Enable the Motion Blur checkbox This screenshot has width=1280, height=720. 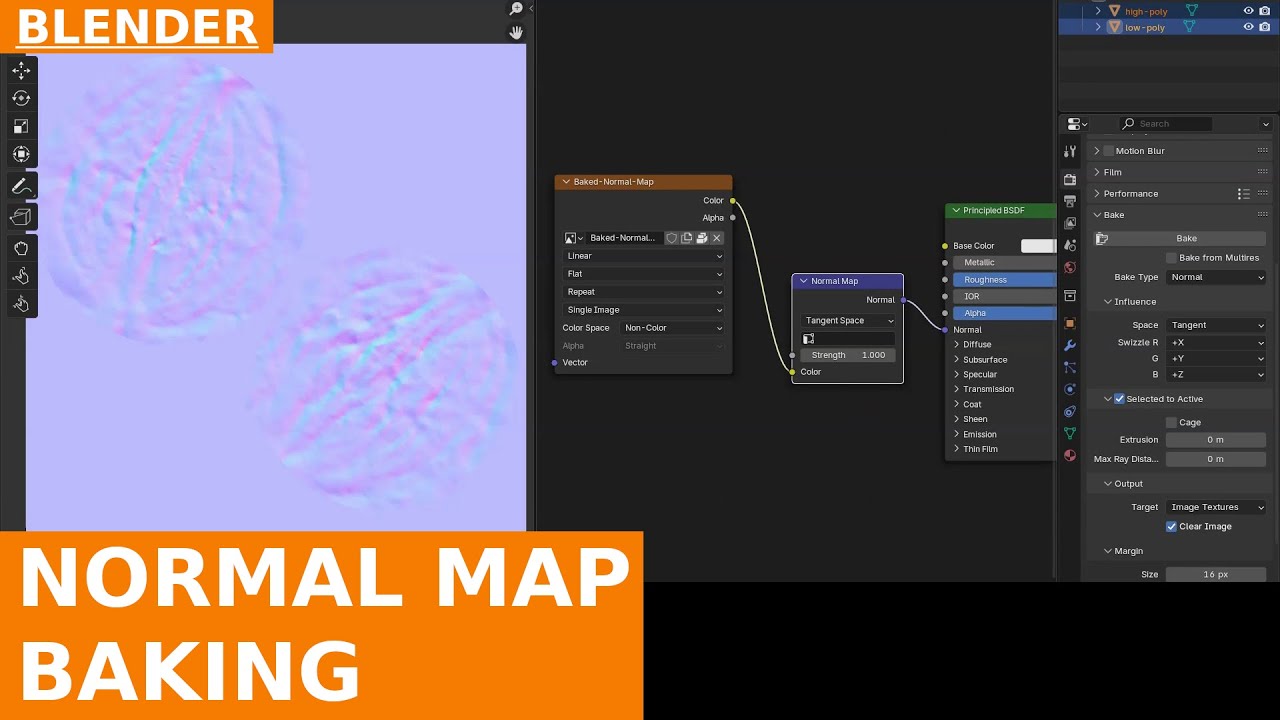pyautogui.click(x=1108, y=151)
